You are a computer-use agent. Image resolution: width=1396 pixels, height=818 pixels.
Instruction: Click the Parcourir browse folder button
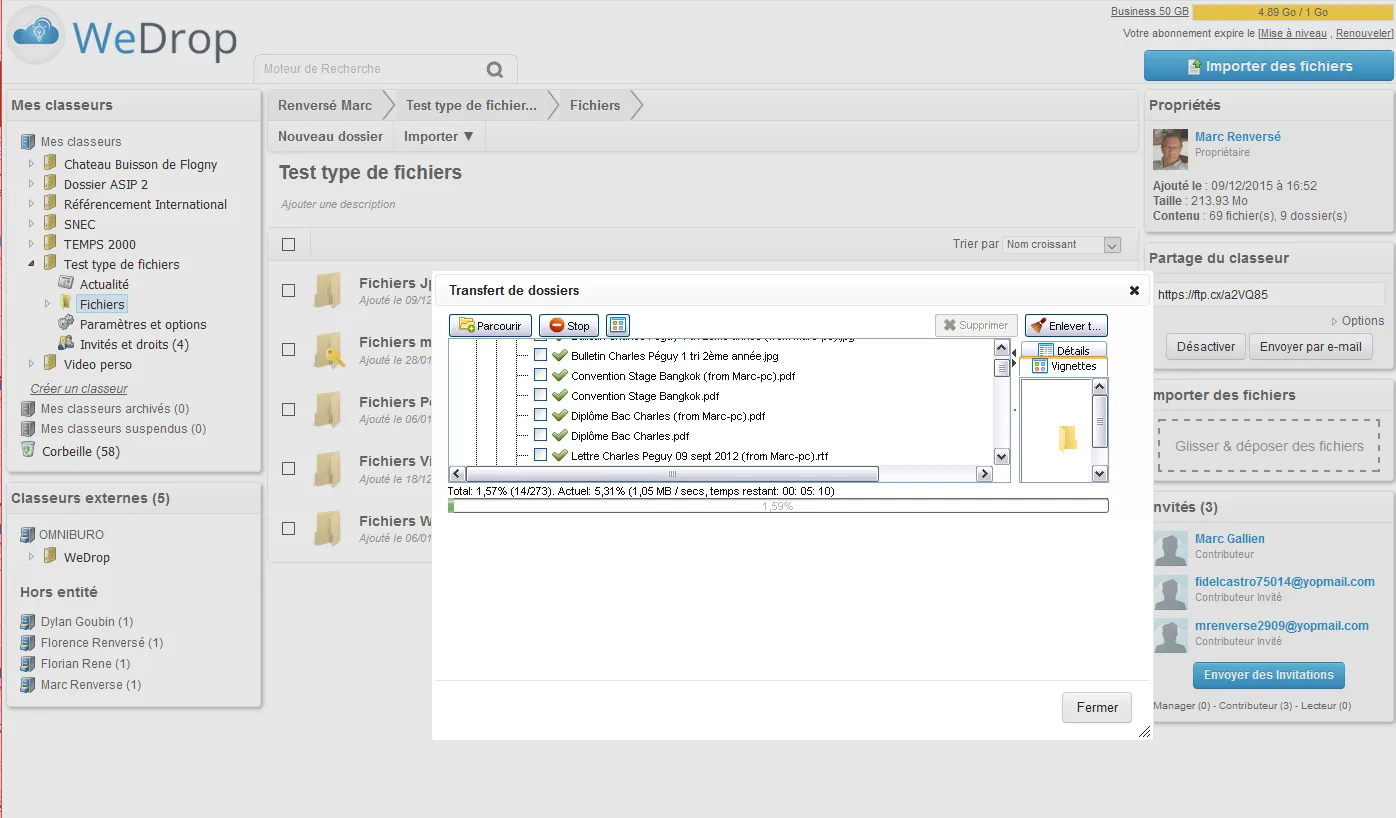tap(490, 326)
